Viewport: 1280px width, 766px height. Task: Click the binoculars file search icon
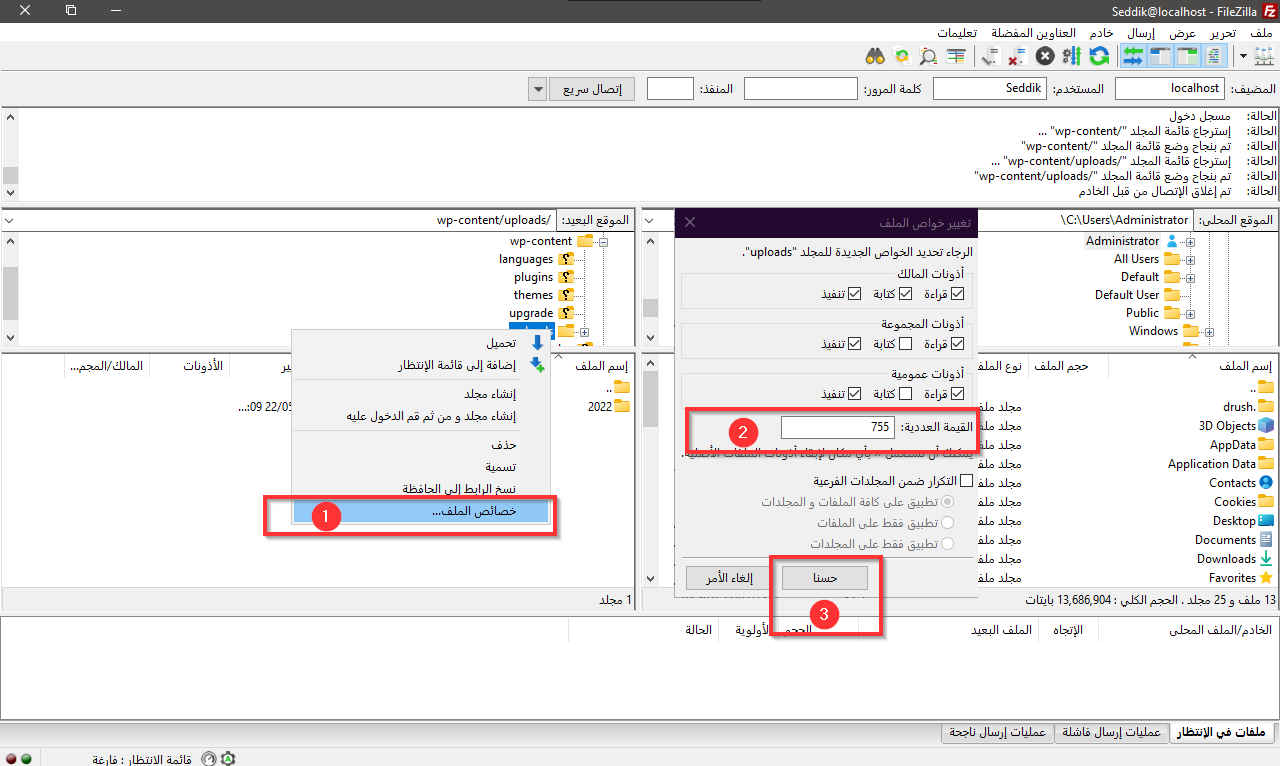(876, 56)
